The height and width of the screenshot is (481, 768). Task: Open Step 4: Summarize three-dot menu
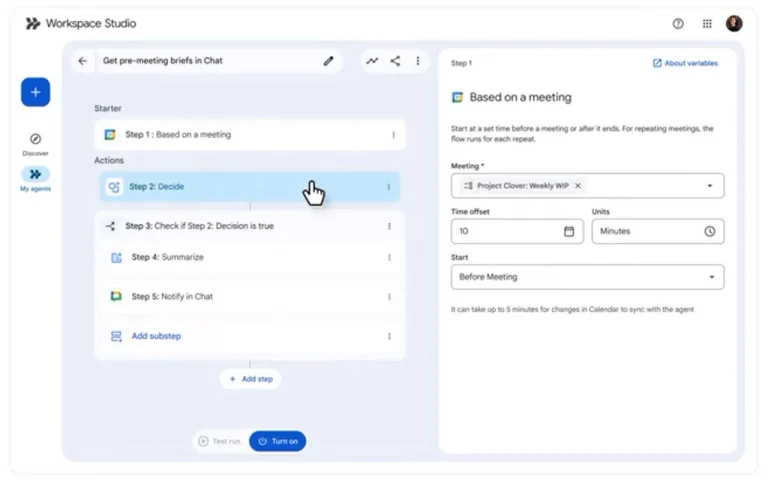click(389, 257)
